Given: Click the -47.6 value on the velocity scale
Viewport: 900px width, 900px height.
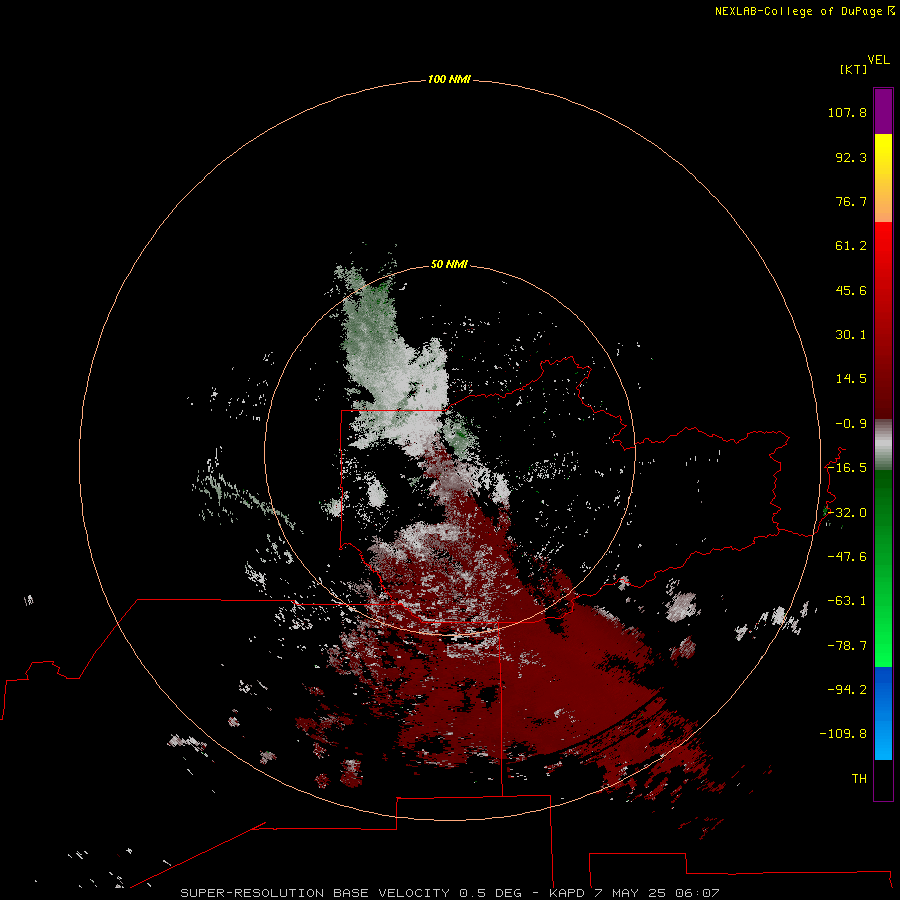Looking at the screenshot, I should pos(847,557).
